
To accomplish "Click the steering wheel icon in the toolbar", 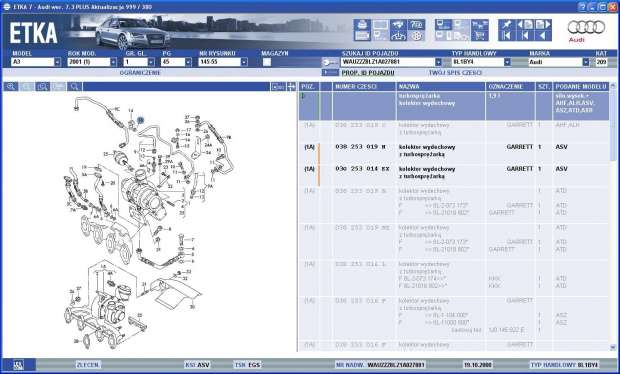I will point(416,36).
